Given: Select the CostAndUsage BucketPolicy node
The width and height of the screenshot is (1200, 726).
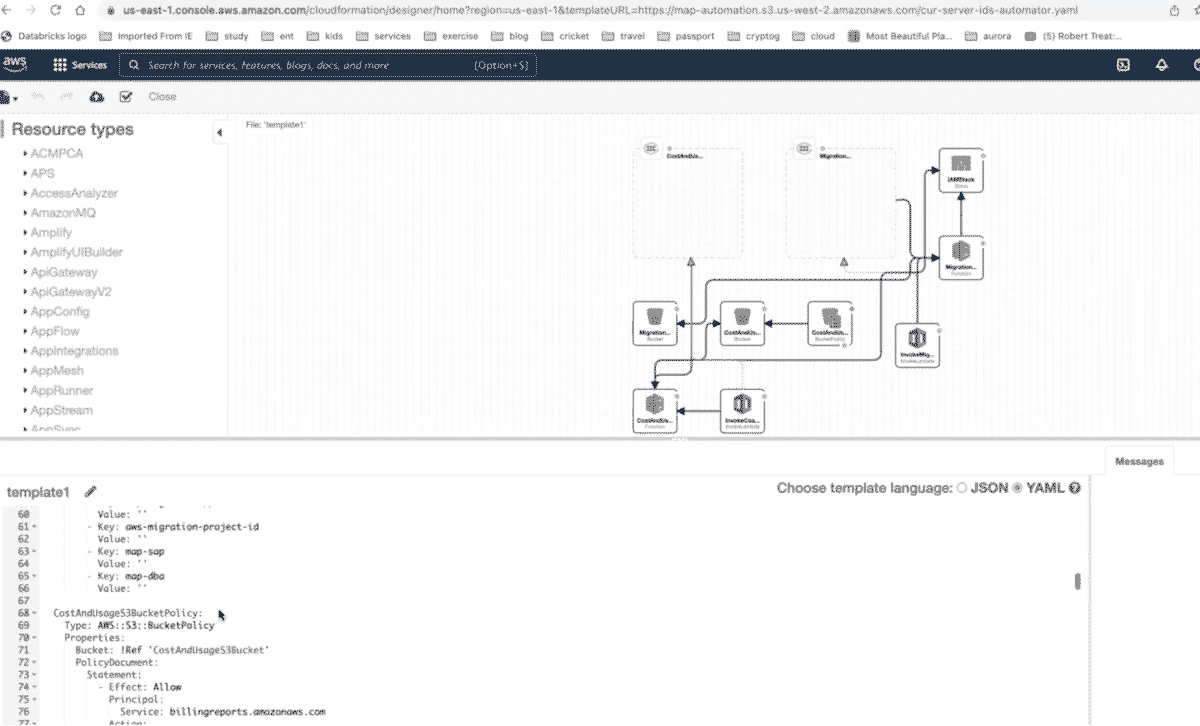Looking at the screenshot, I should [830, 322].
